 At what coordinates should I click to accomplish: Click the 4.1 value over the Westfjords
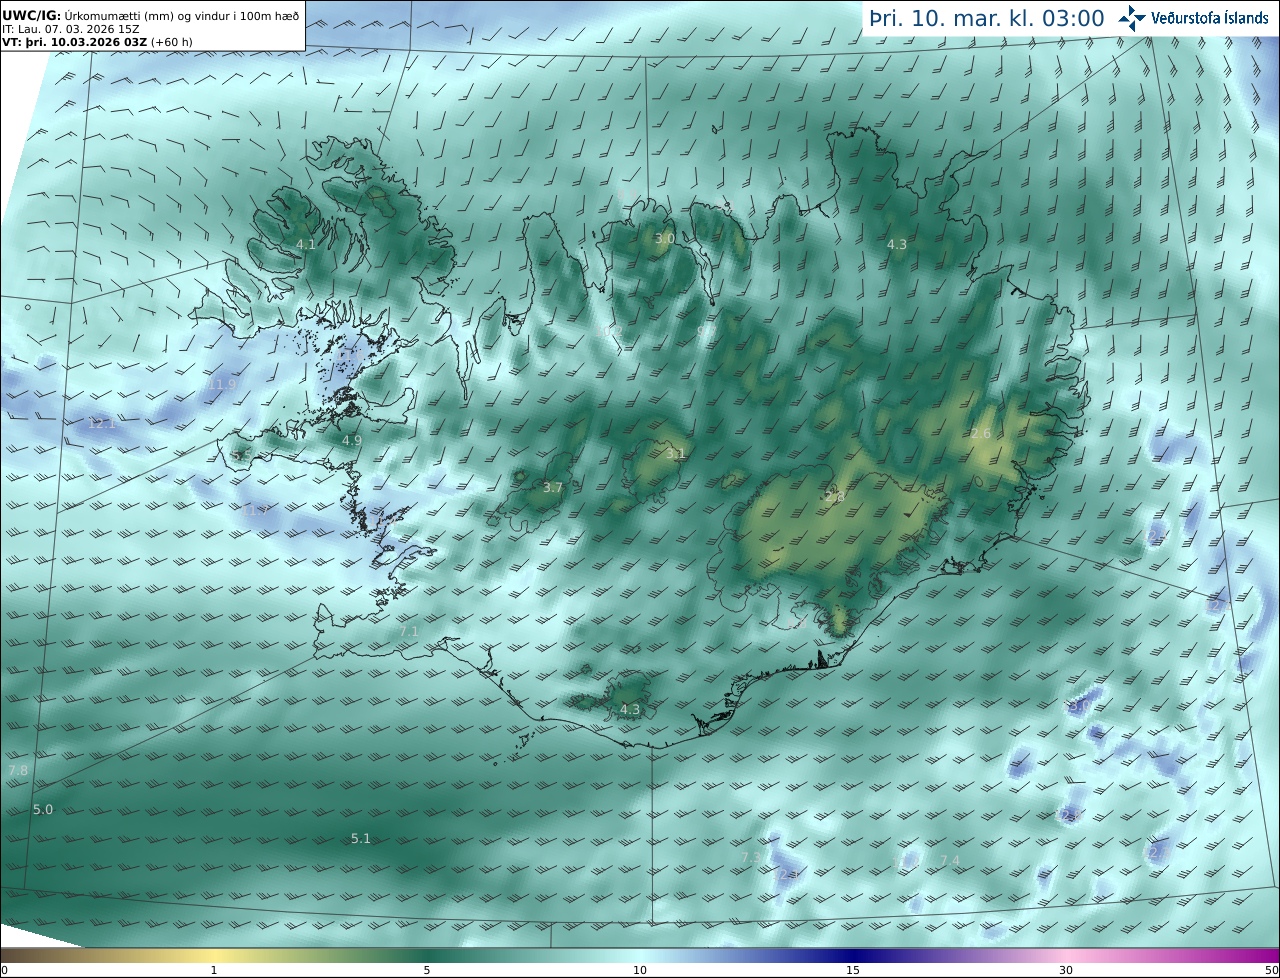pyautogui.click(x=306, y=244)
